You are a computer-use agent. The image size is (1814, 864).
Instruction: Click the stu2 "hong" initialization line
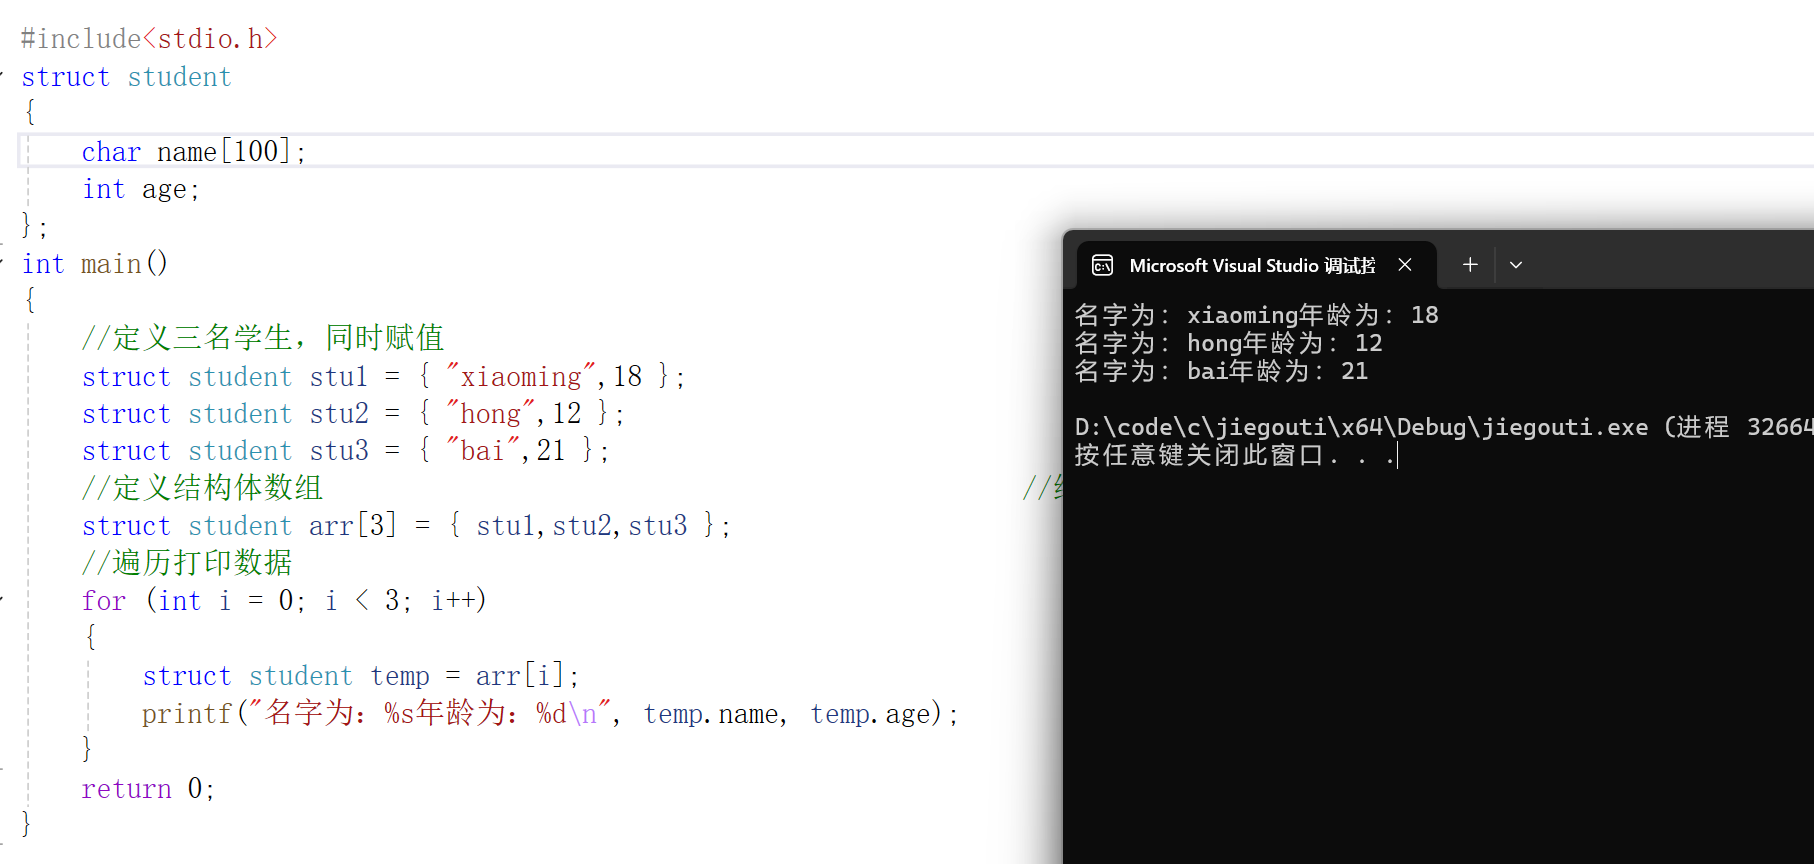pyautogui.click(x=353, y=414)
